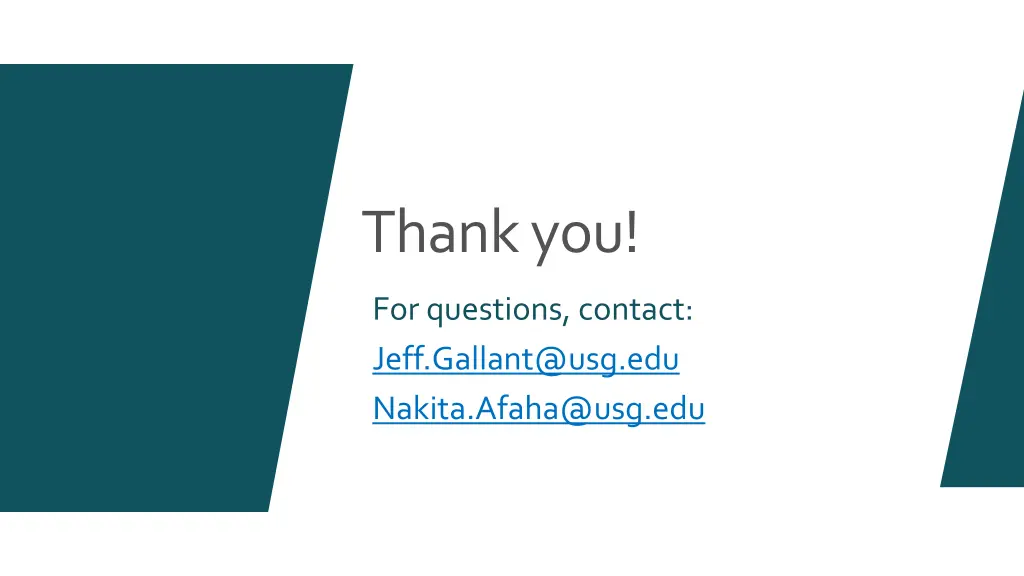Select the 'Thank you!' slide title
The height and width of the screenshot is (576, 1024).
[500, 233]
